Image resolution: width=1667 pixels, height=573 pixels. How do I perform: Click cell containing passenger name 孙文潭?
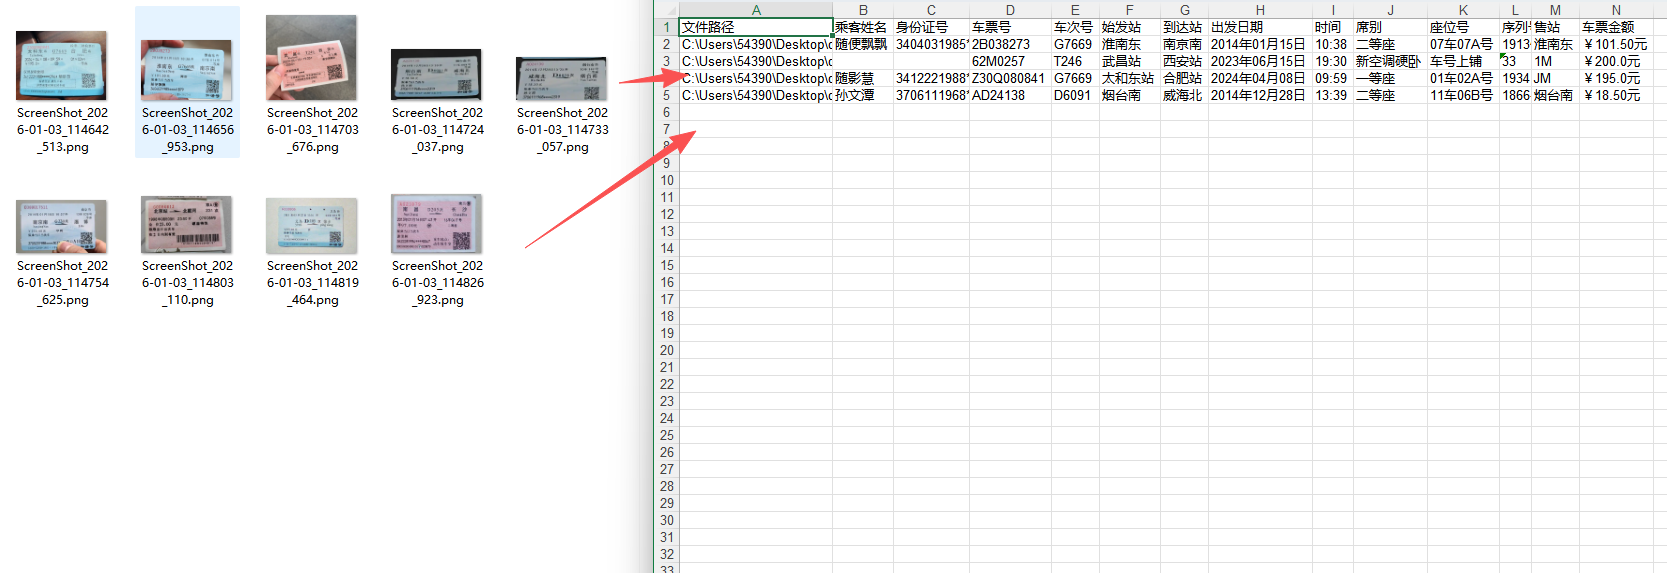click(862, 95)
